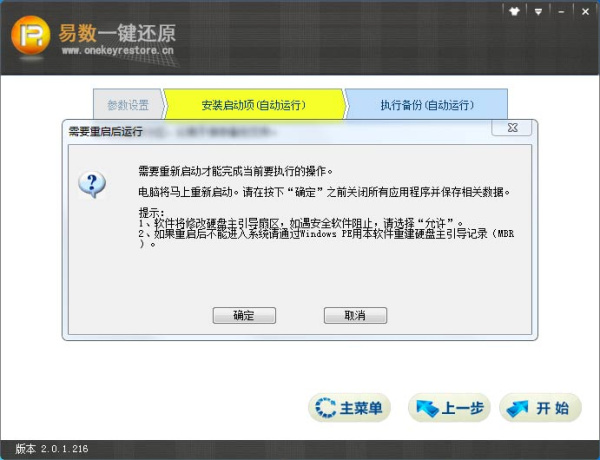Click the blue question mark dialog icon
The height and width of the screenshot is (460, 600).
[92, 183]
